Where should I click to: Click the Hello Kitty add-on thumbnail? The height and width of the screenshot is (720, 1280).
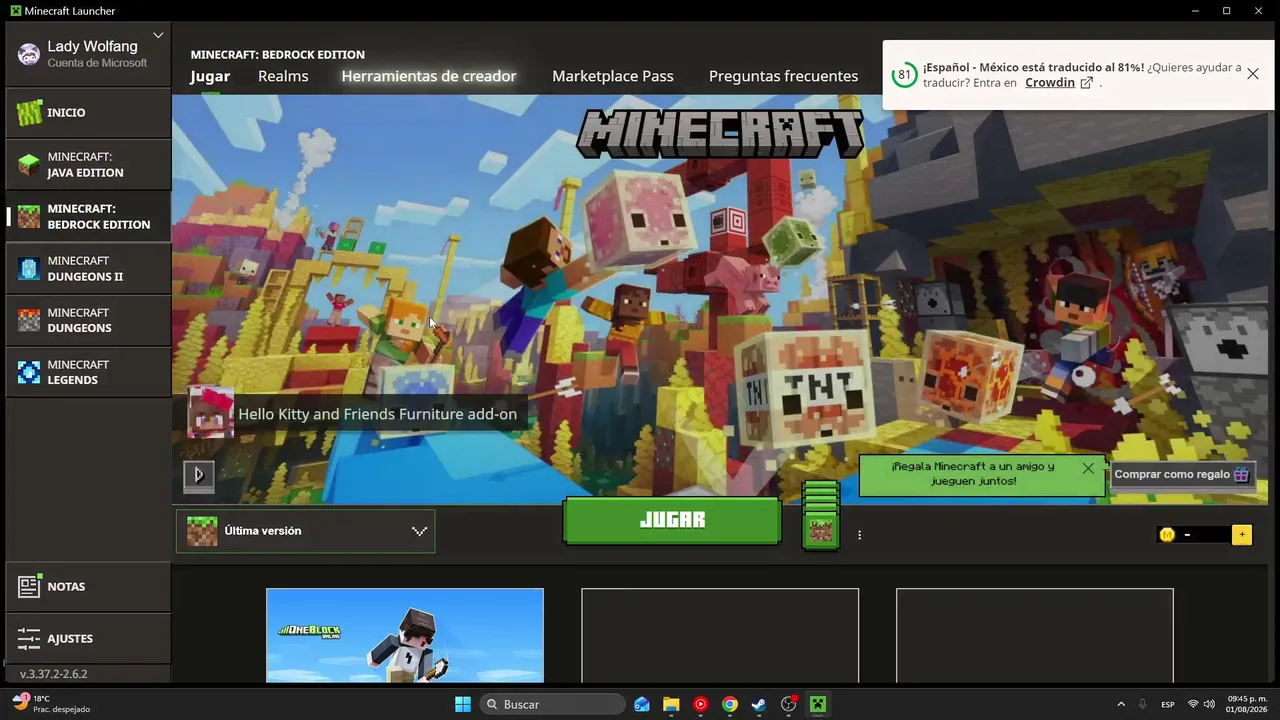click(x=211, y=413)
